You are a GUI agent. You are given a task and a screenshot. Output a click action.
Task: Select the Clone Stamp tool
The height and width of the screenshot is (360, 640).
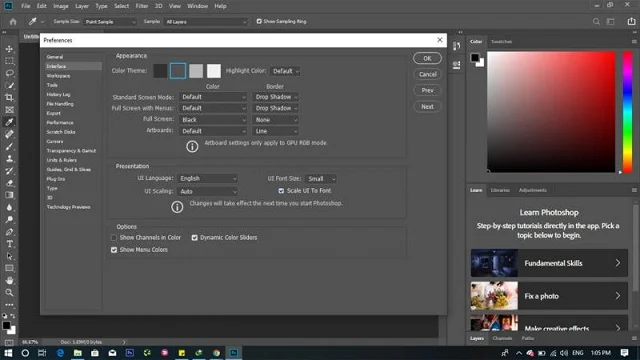[9, 158]
